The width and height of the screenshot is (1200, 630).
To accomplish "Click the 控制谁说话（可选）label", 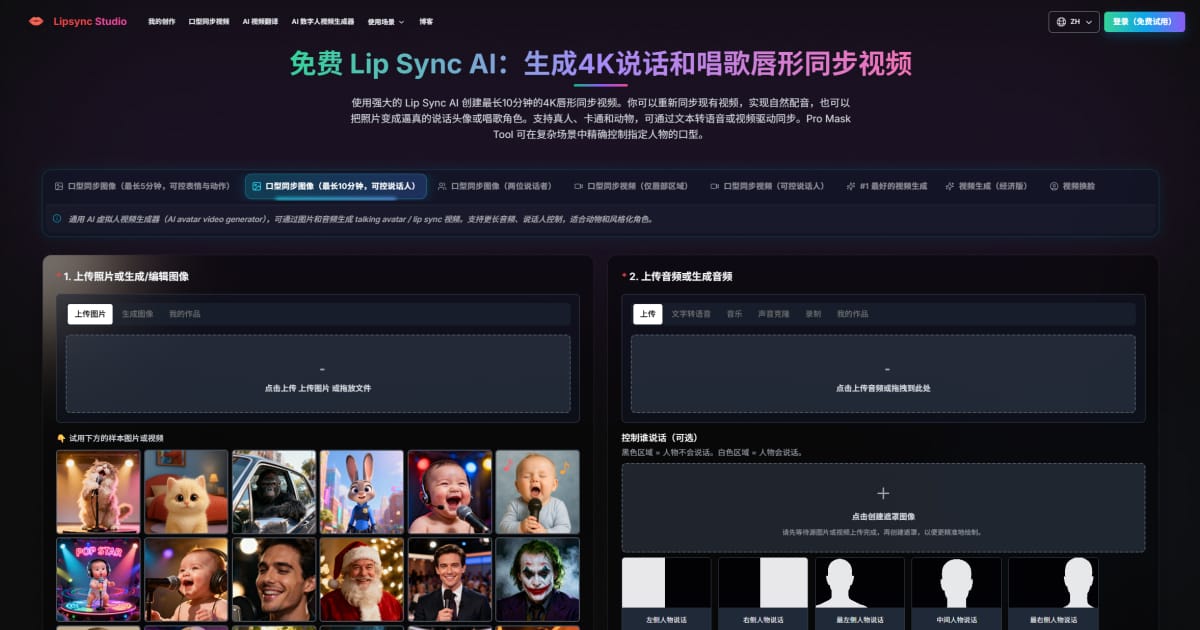I will click(660, 438).
